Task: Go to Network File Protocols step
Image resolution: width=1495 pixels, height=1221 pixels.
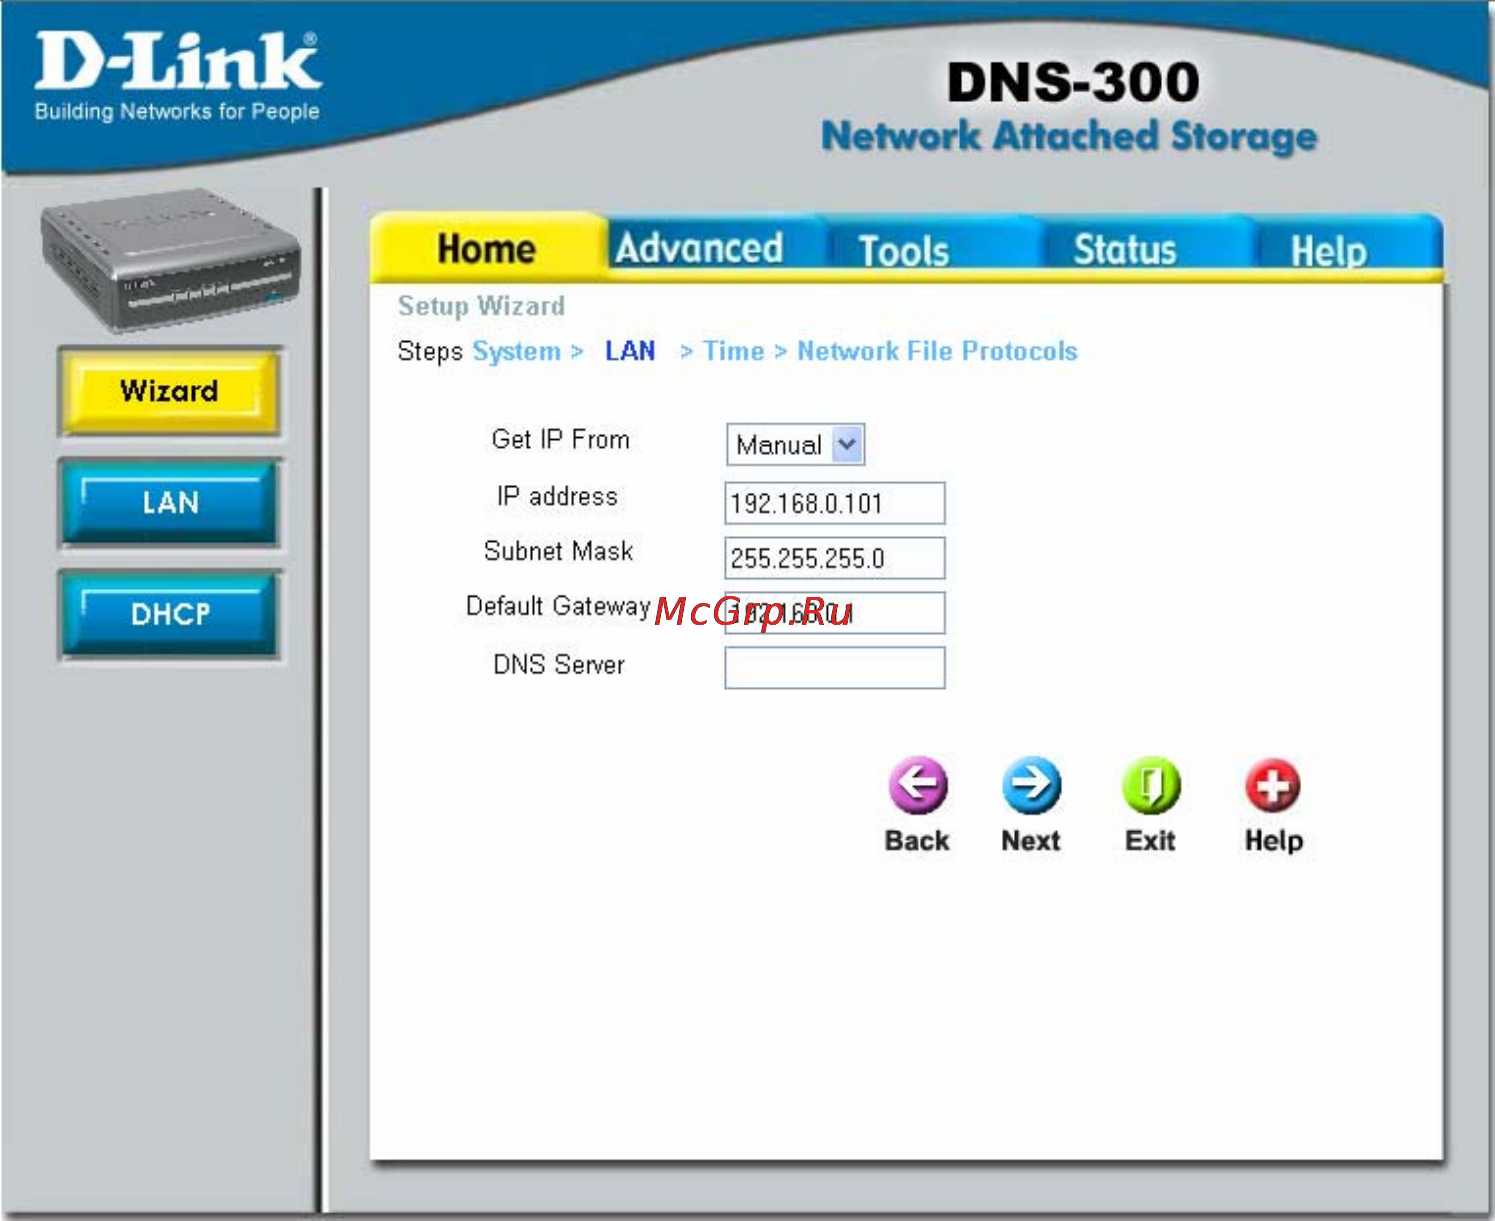Action: (x=937, y=351)
